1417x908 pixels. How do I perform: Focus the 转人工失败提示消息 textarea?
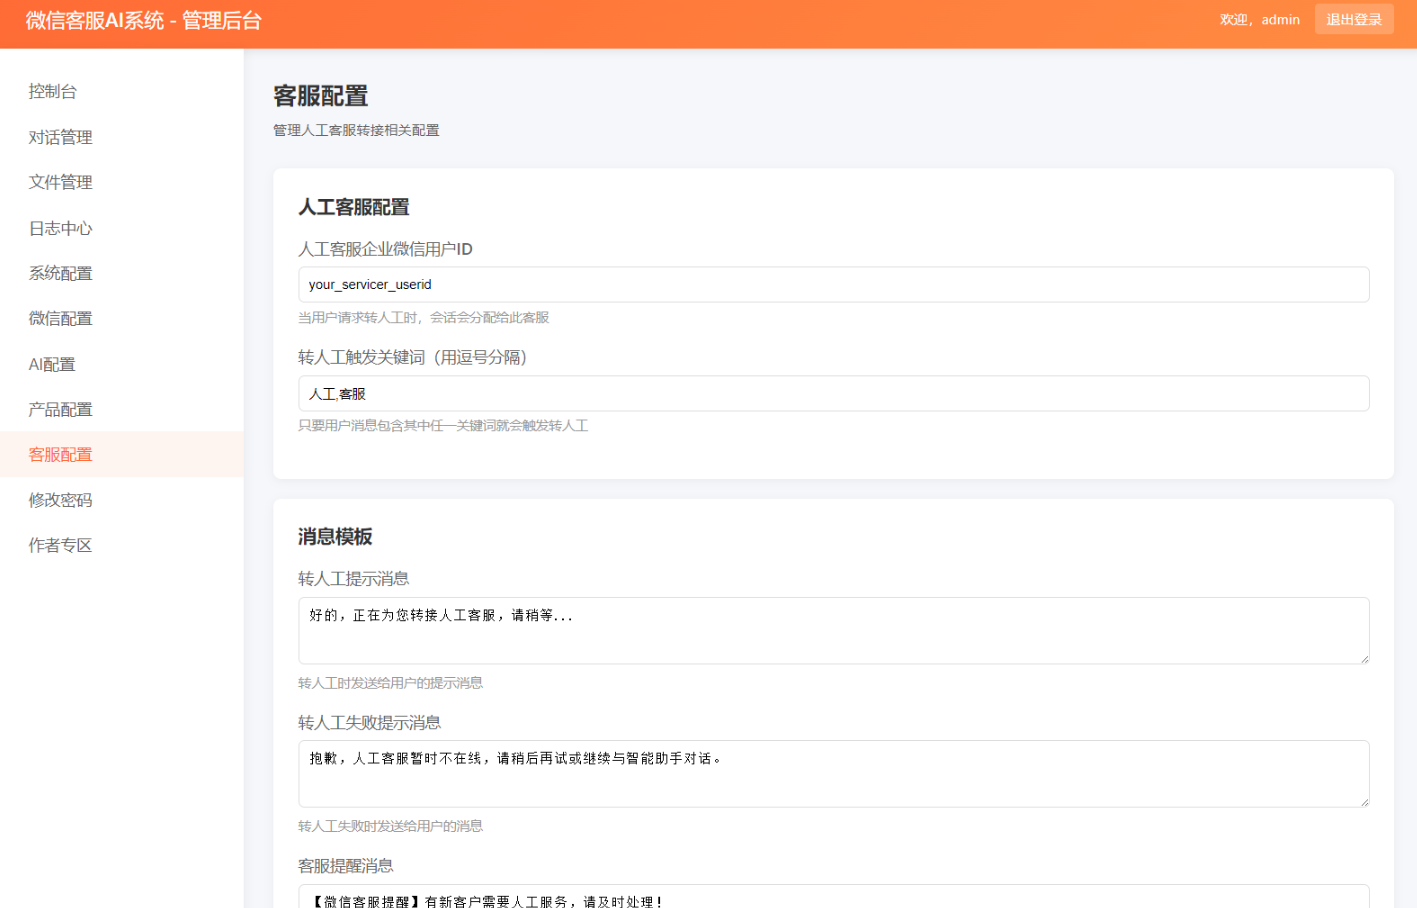pyautogui.click(x=833, y=774)
